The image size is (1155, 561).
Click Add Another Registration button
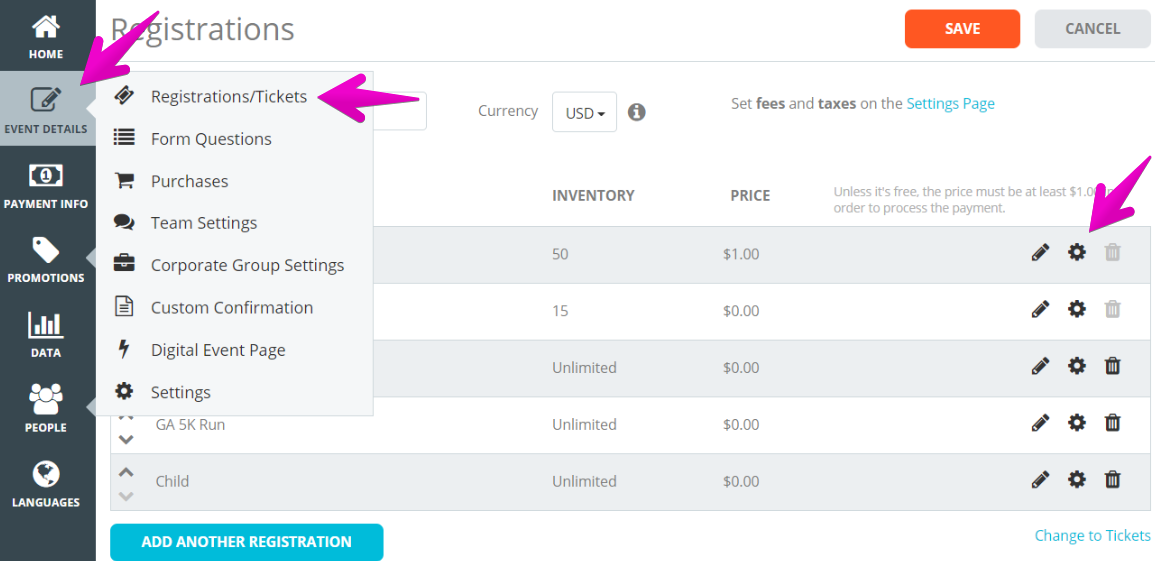coord(247,543)
